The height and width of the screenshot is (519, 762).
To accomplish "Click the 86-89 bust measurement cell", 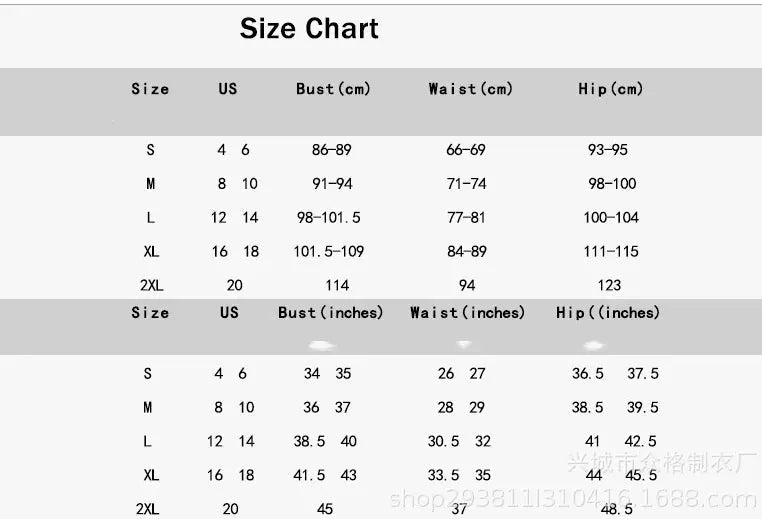I will (x=332, y=150).
